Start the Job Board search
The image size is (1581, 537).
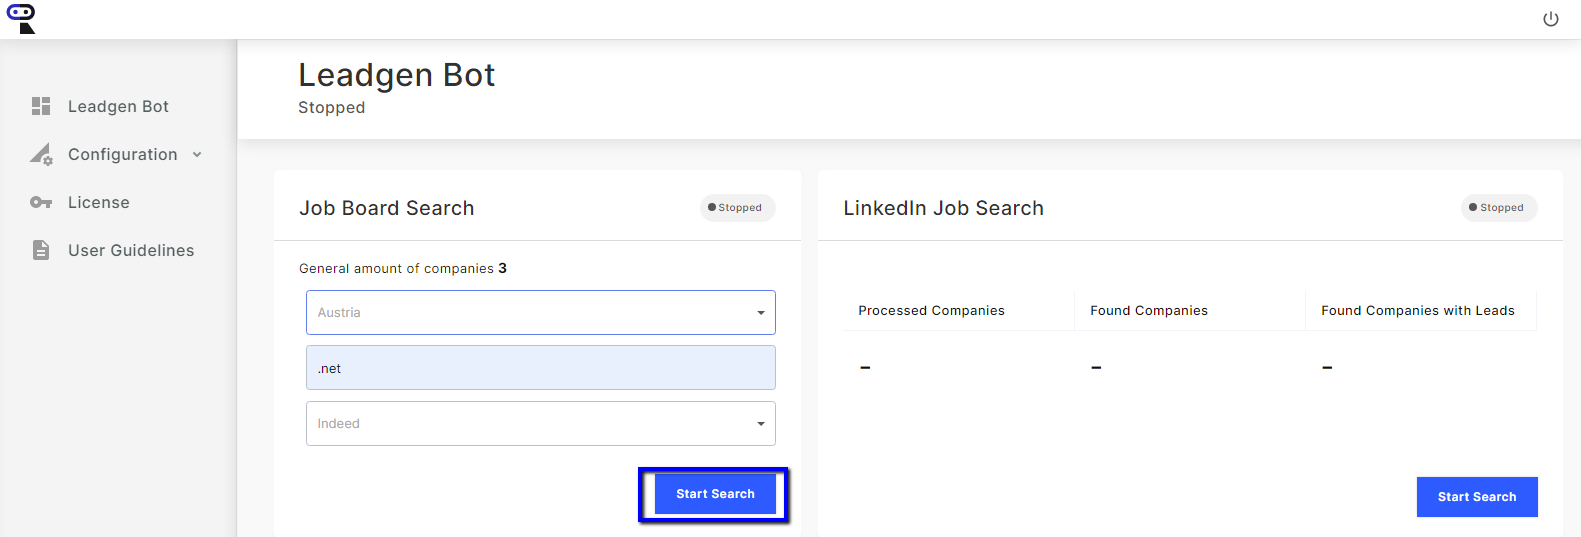coord(715,494)
